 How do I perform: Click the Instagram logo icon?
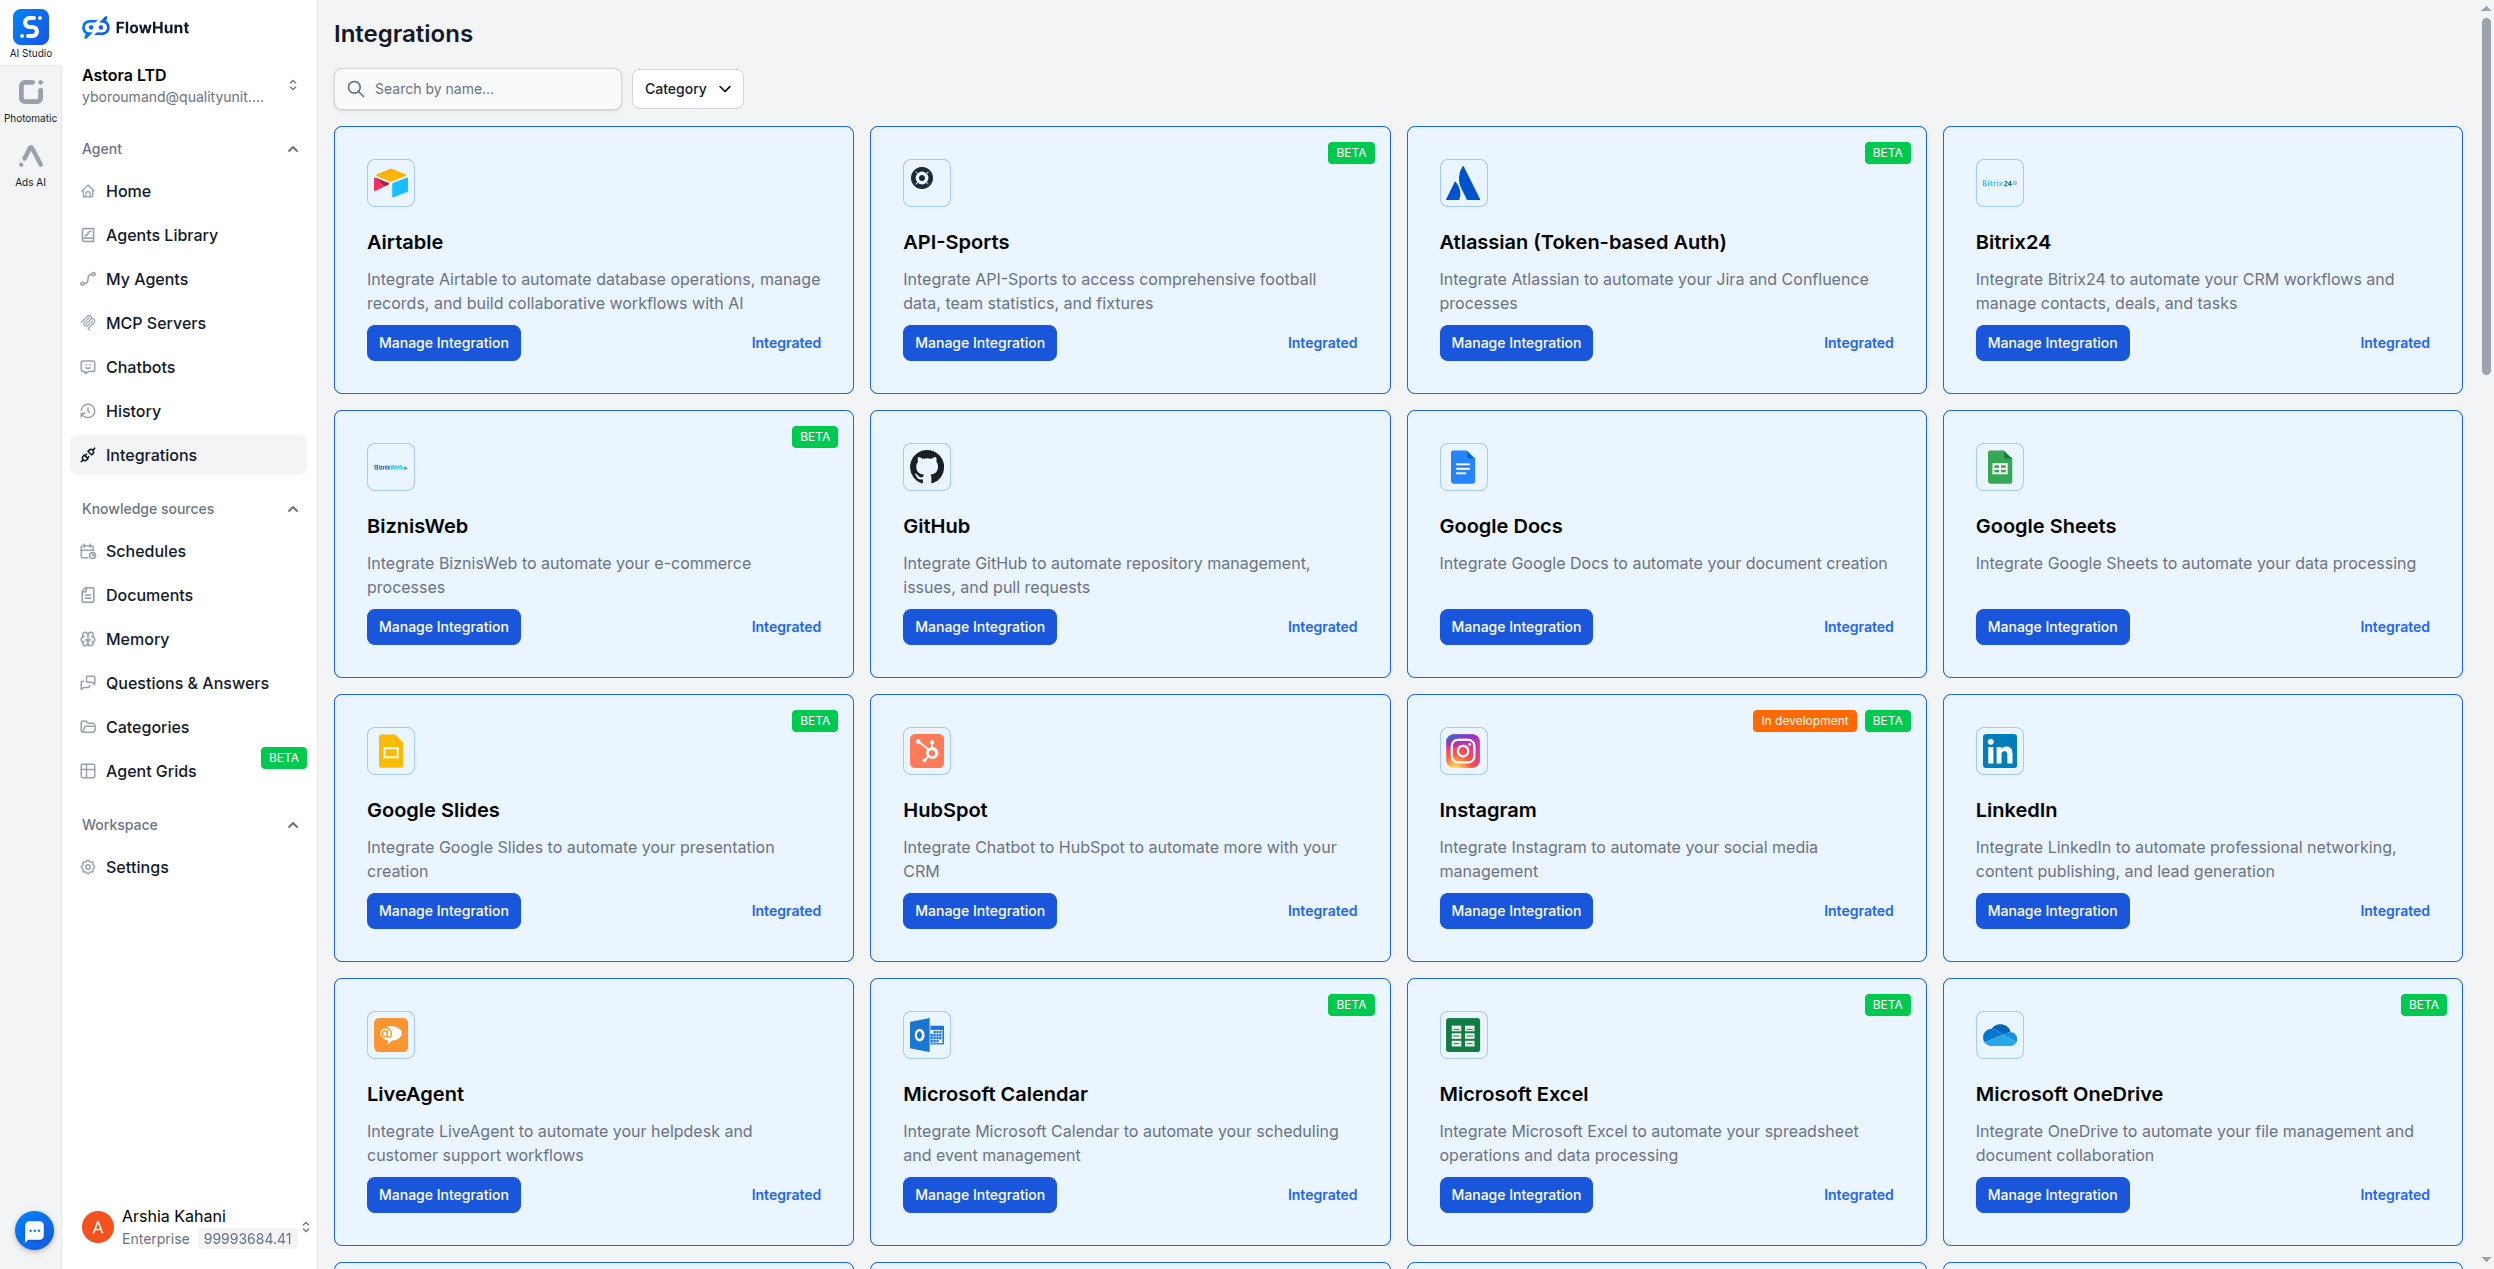(x=1463, y=751)
